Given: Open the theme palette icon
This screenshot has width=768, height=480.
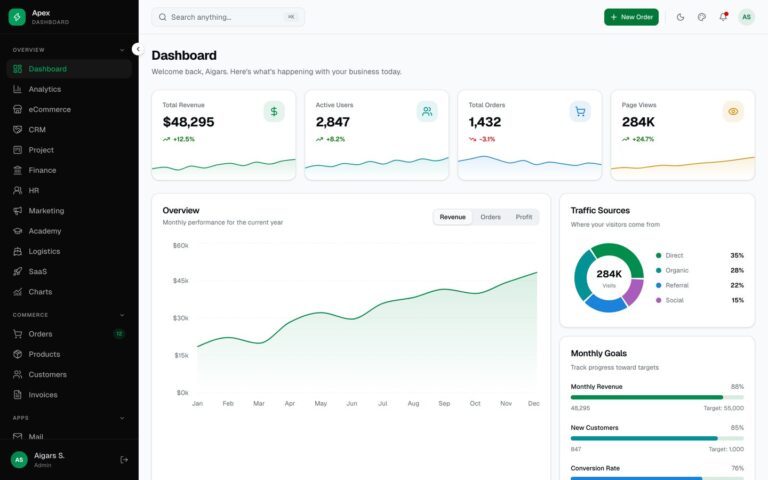Looking at the screenshot, I should (x=701, y=17).
